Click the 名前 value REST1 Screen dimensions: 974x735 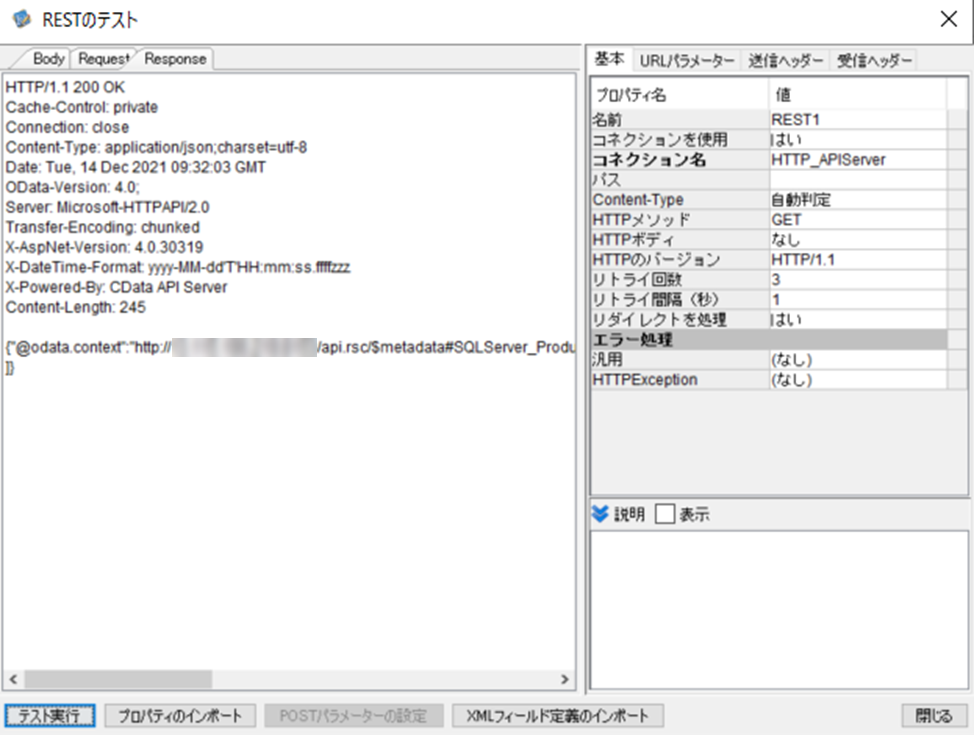(858, 119)
